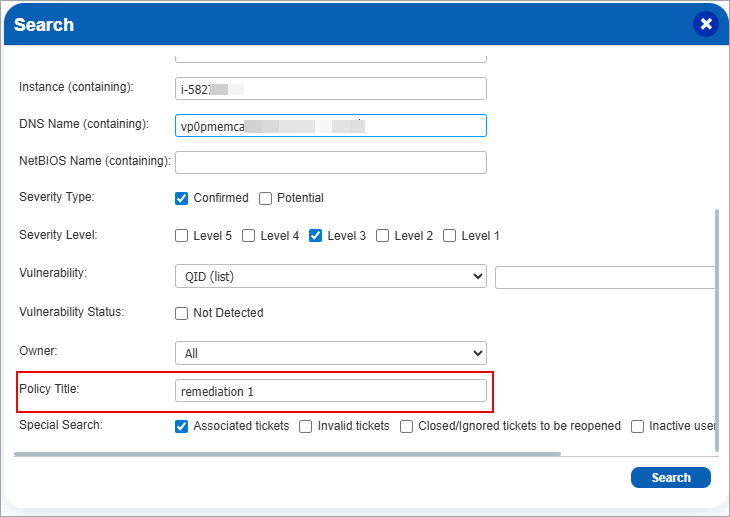Click the Policy Title label

point(49,388)
